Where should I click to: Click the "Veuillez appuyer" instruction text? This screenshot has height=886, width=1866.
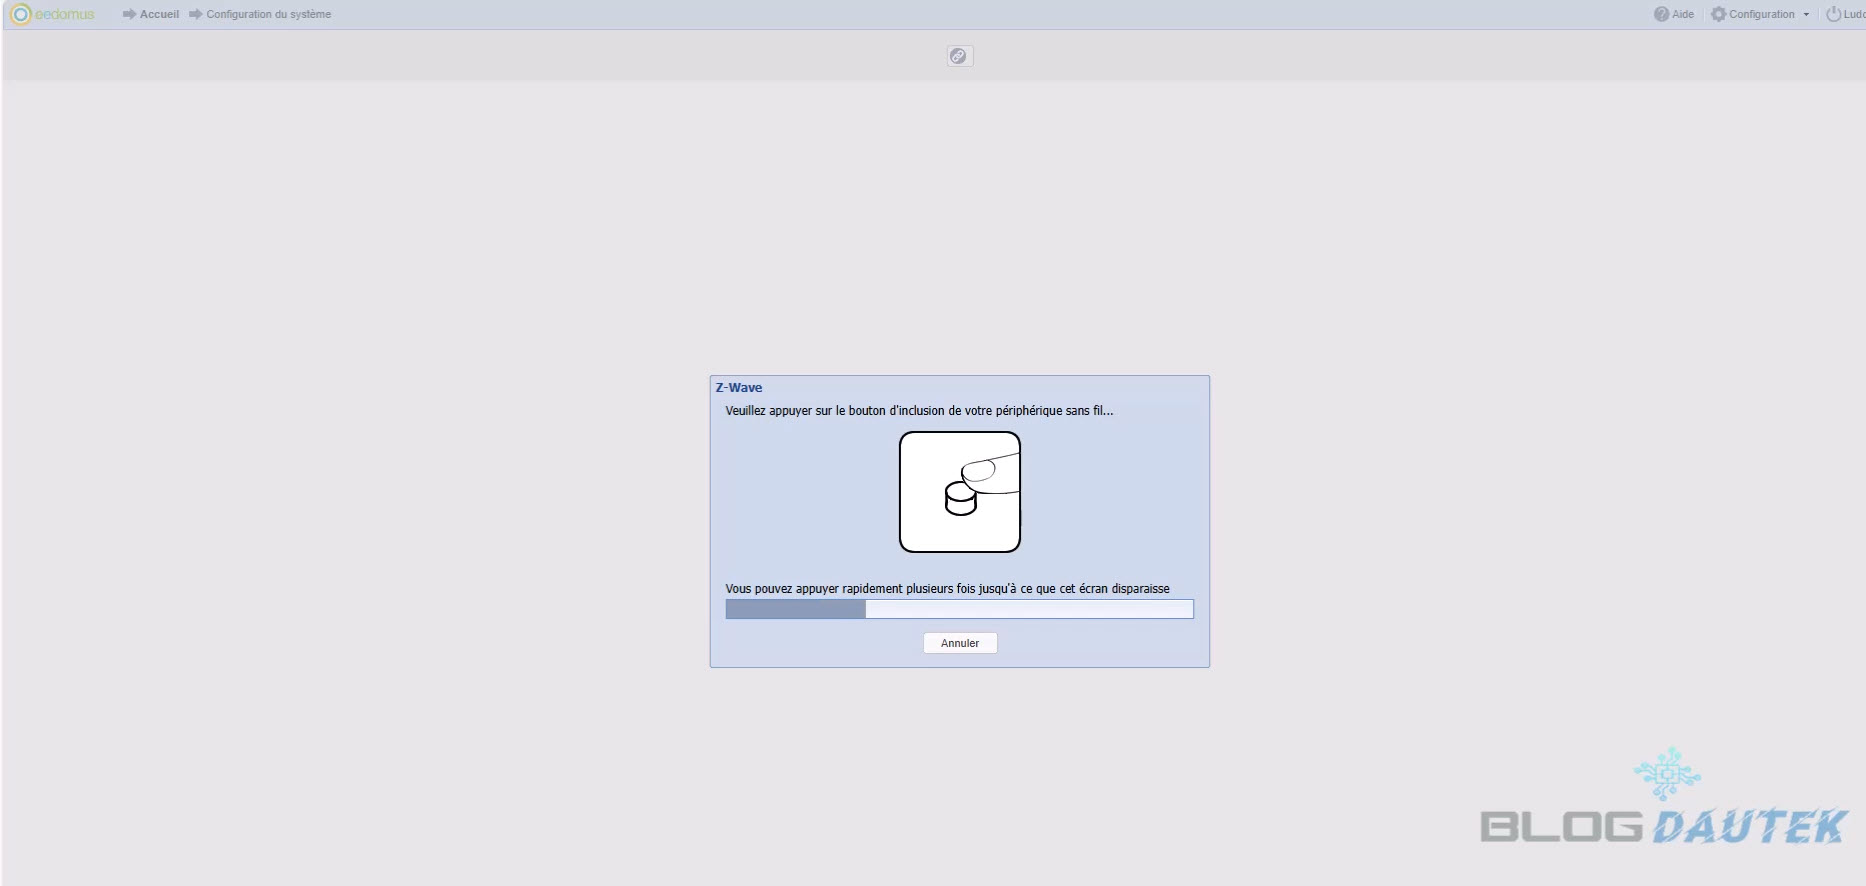point(919,411)
